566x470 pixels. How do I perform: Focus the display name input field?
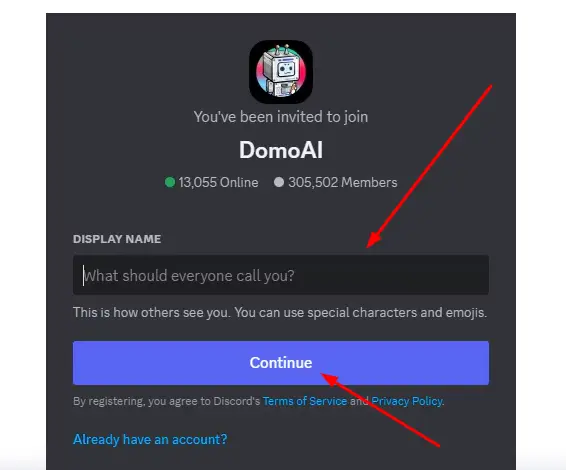pyautogui.click(x=281, y=275)
